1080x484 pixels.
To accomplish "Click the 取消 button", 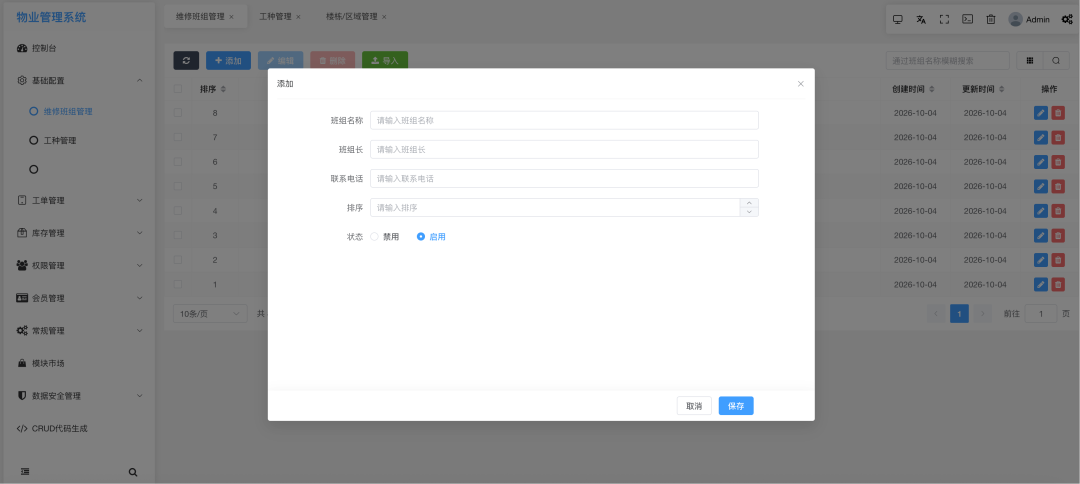I will click(x=694, y=406).
